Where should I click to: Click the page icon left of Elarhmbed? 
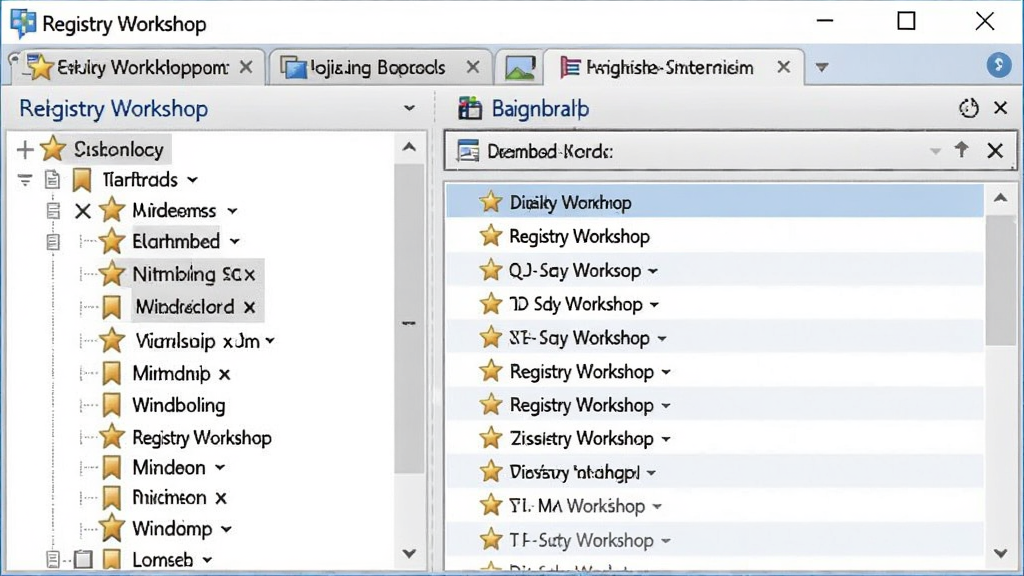click(53, 242)
